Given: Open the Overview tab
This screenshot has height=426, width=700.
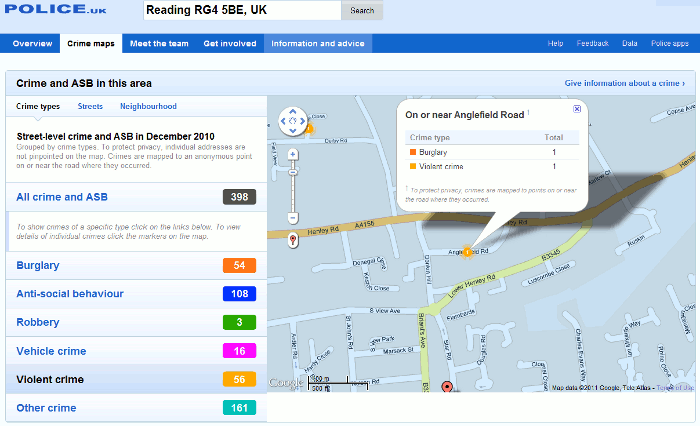Looking at the screenshot, I should point(33,43).
